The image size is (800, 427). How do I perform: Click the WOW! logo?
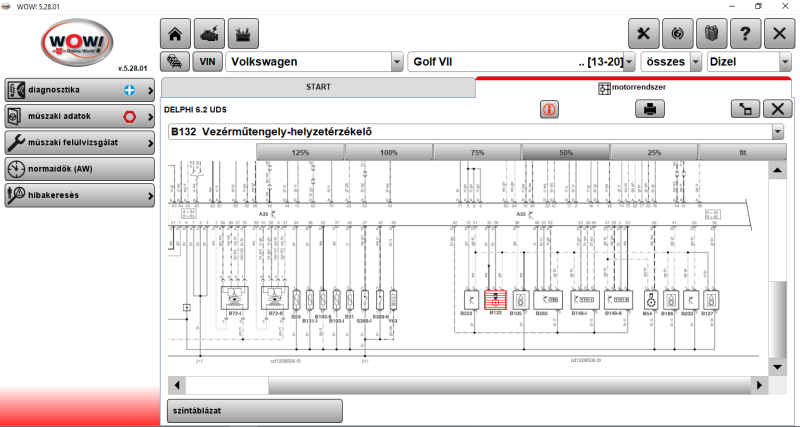77,43
